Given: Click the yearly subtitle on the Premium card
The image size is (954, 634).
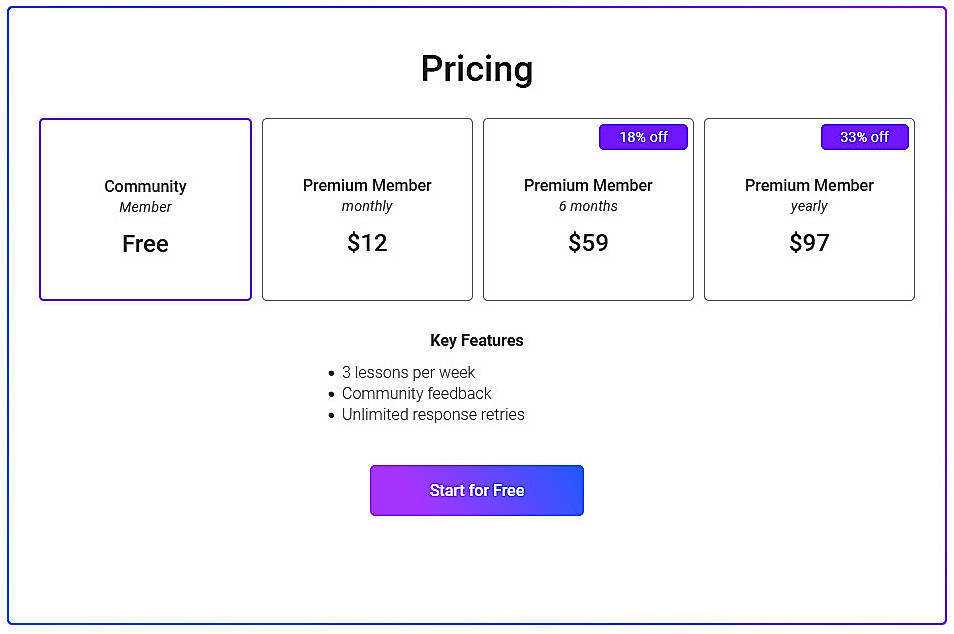Looking at the screenshot, I should pos(809,207).
